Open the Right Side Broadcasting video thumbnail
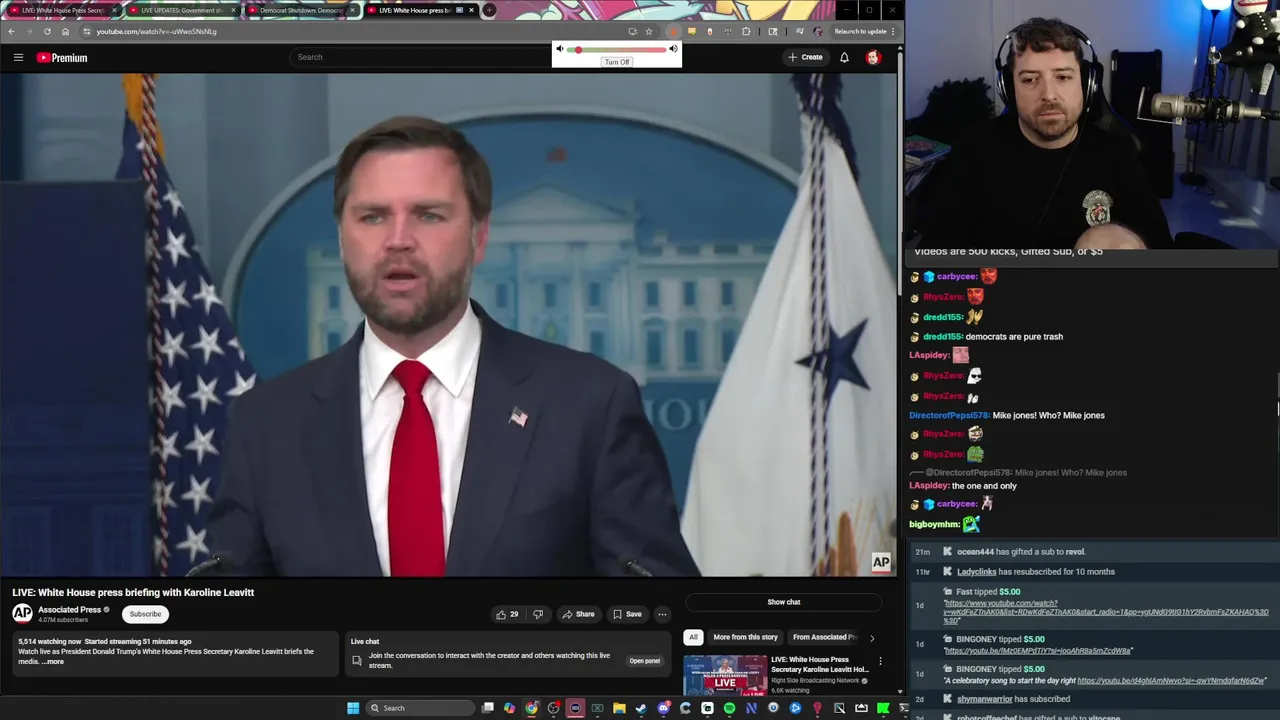The image size is (1280, 720). 725,675
